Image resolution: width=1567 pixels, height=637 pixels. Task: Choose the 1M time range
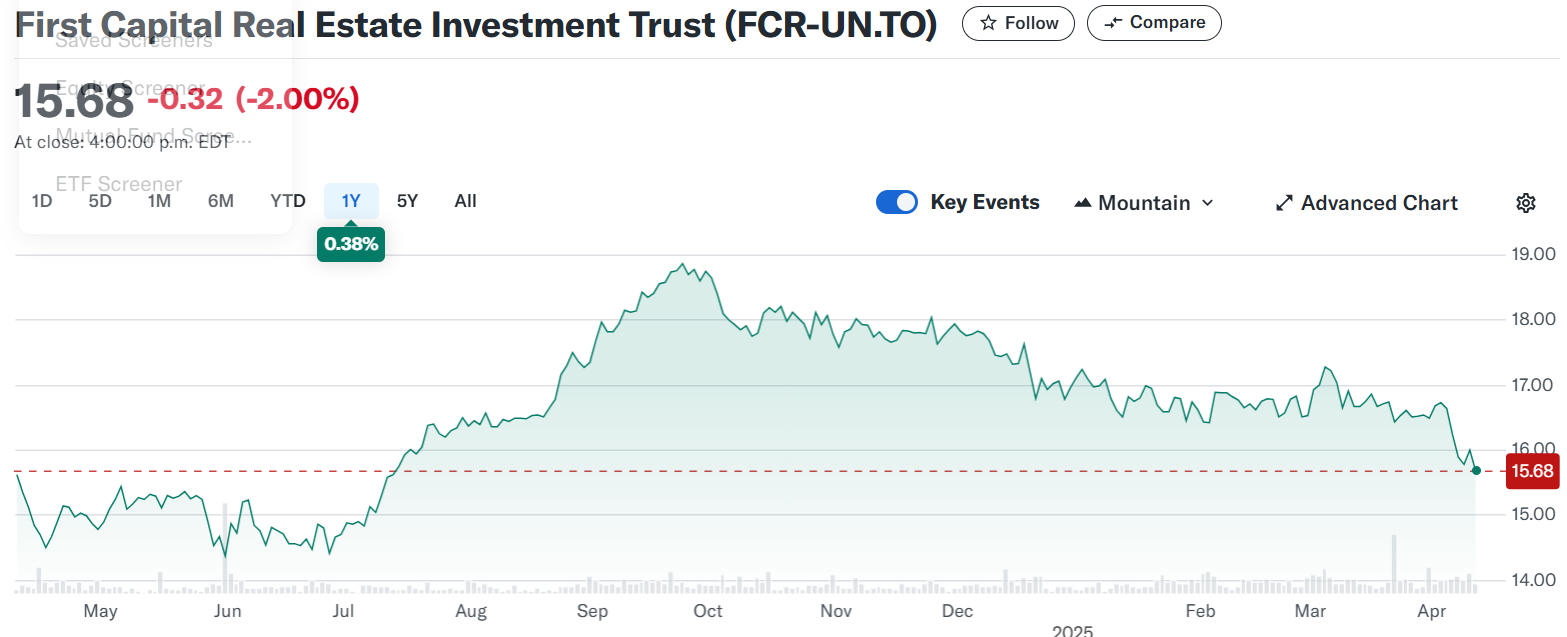pos(159,201)
